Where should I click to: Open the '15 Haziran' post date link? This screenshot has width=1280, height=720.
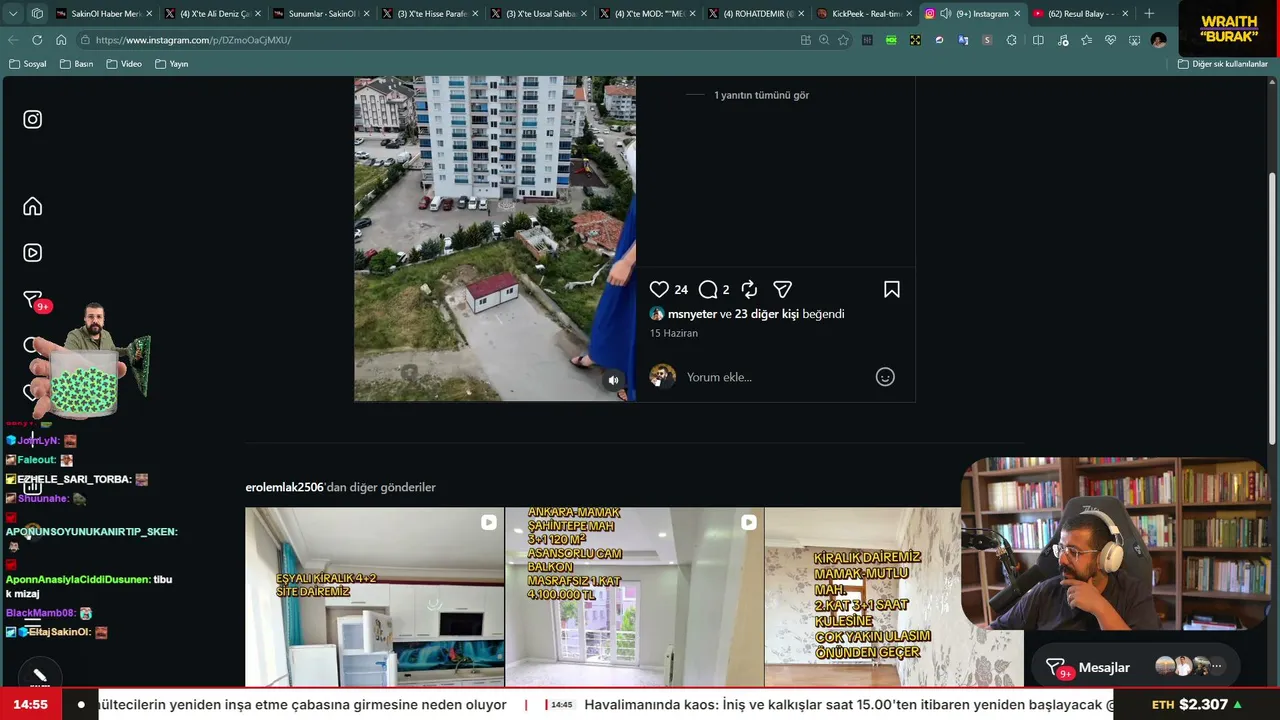[674, 333]
